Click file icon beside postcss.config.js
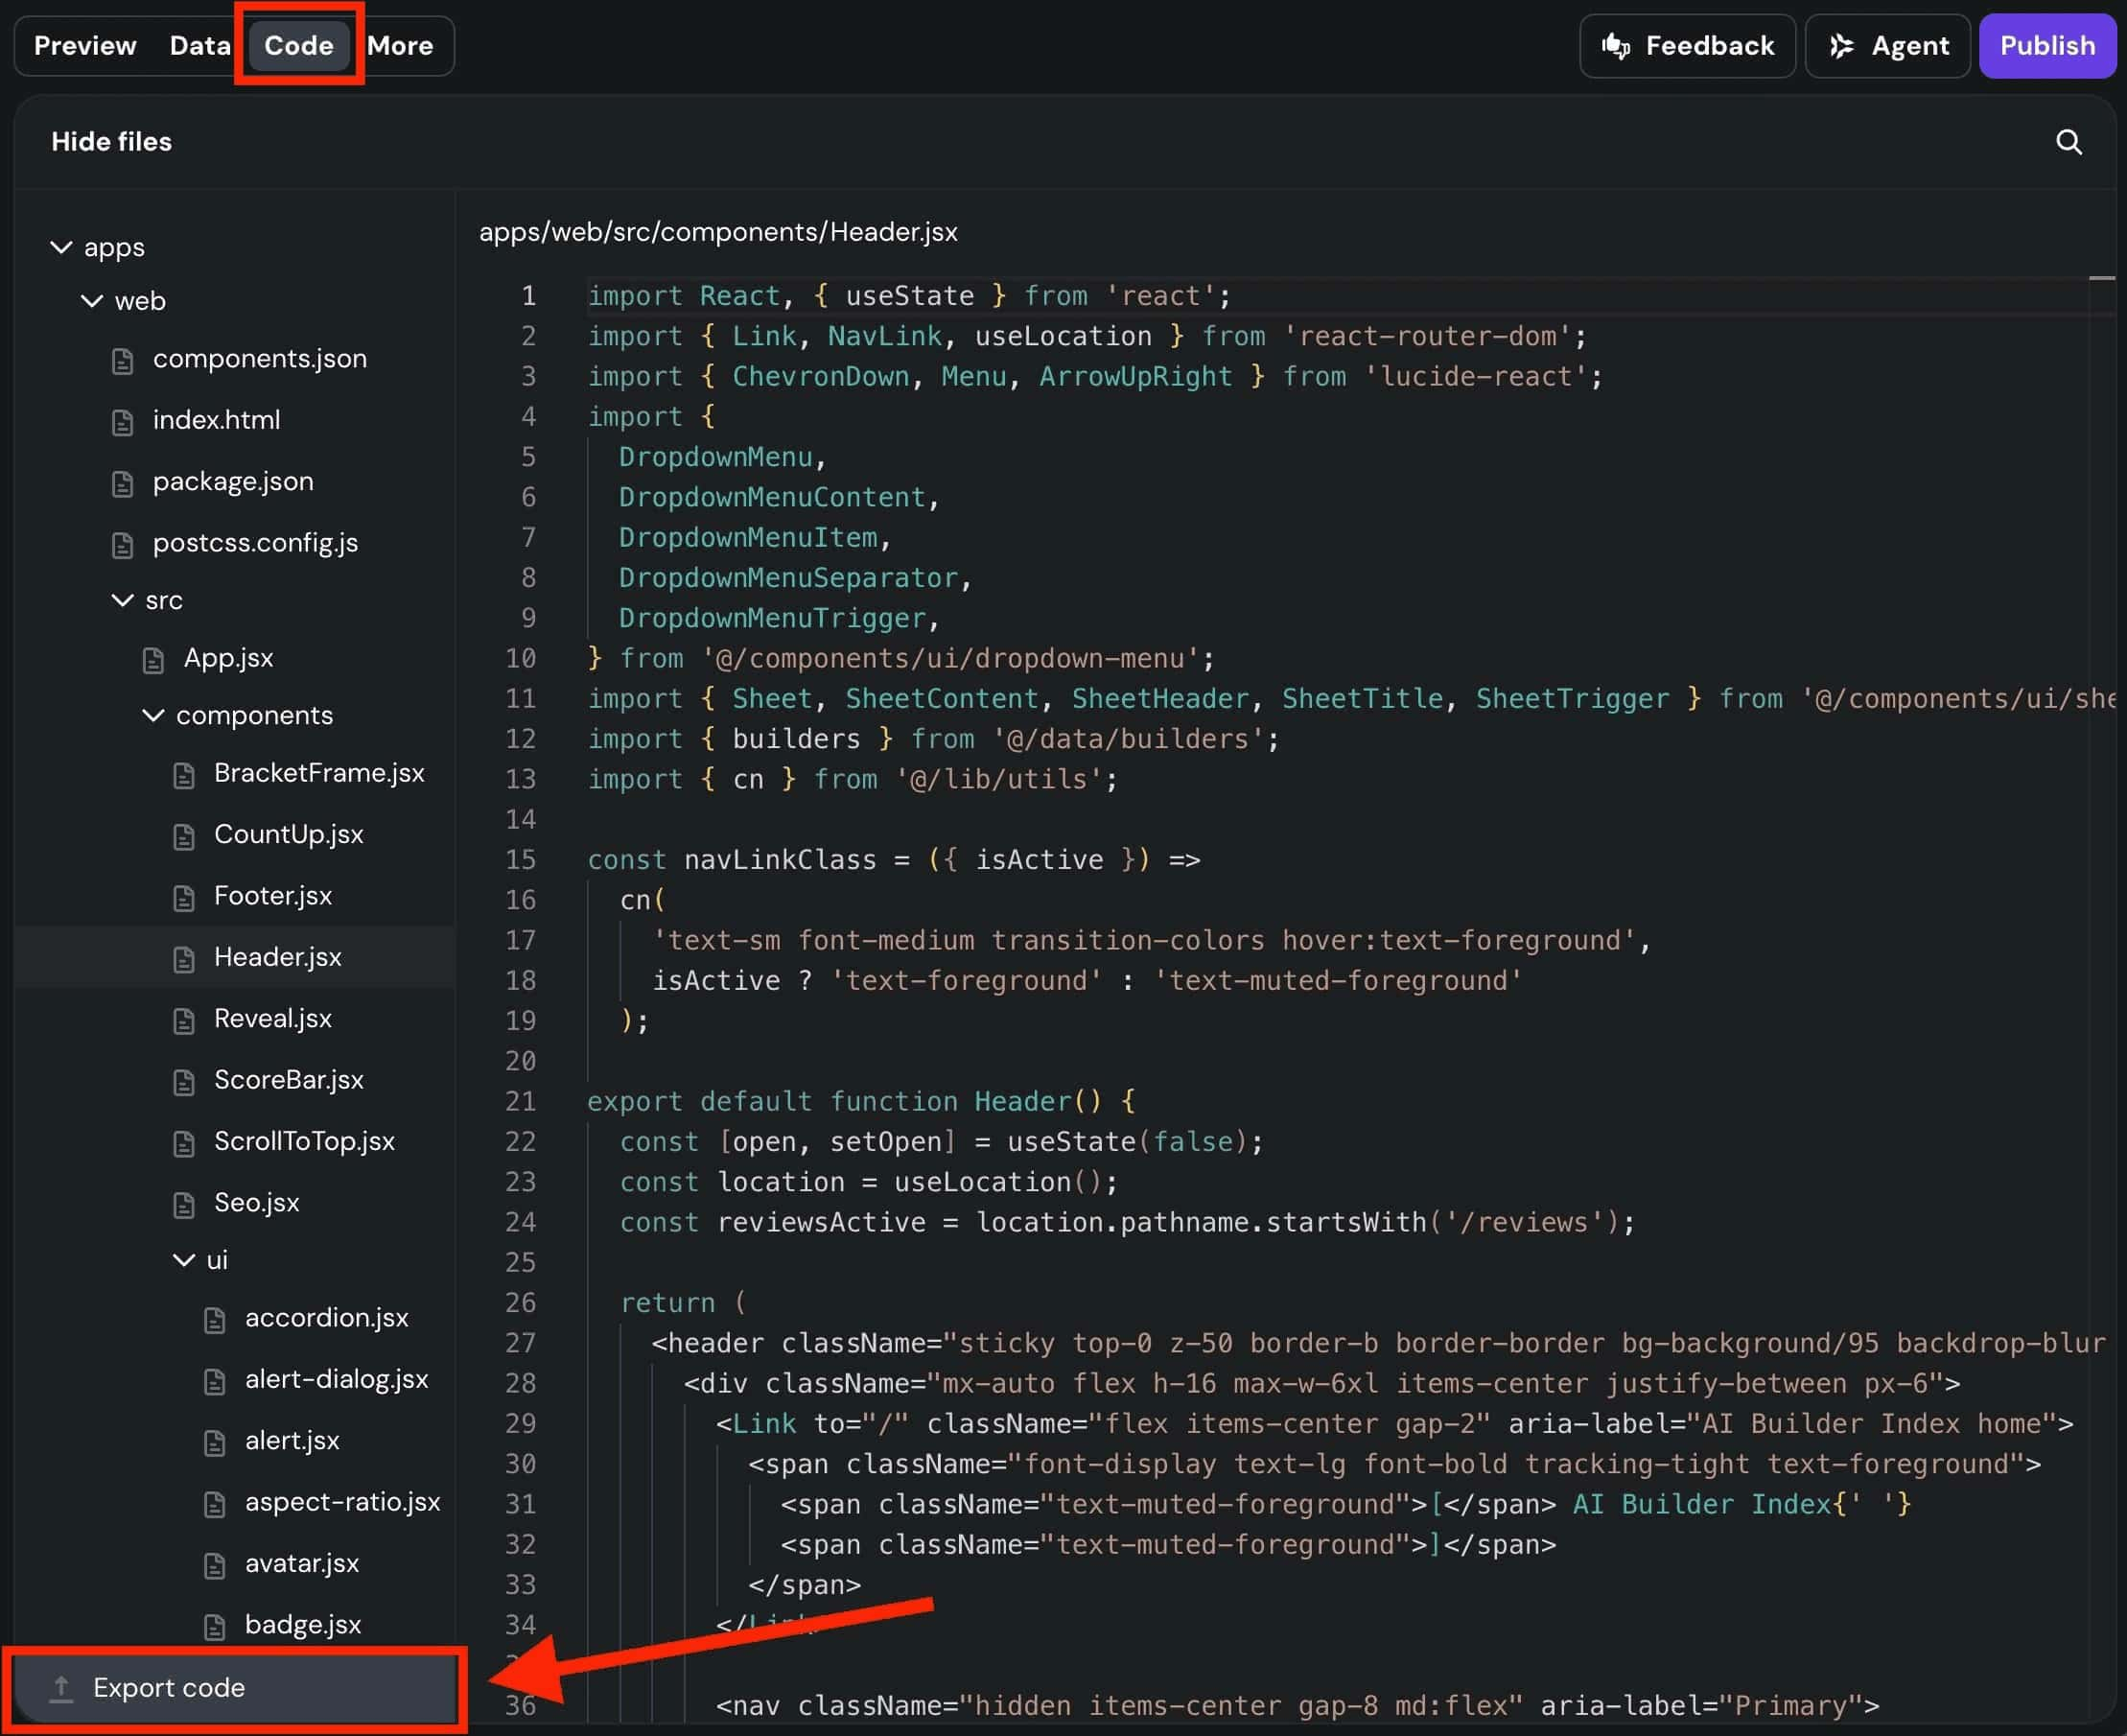The width and height of the screenshot is (2127, 1736). [122, 544]
